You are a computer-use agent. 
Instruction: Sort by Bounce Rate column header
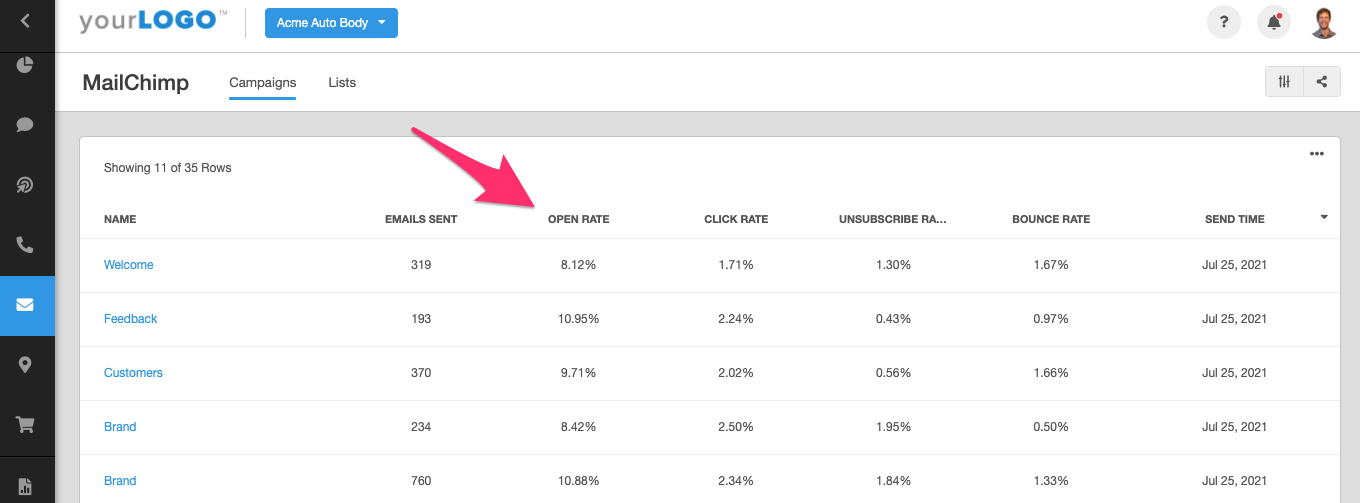tap(1051, 219)
